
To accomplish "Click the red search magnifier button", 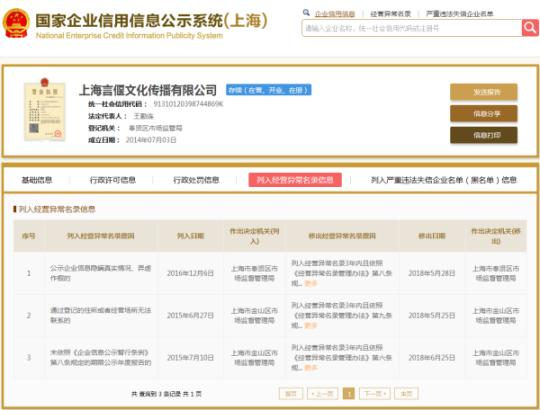I will point(530,28).
